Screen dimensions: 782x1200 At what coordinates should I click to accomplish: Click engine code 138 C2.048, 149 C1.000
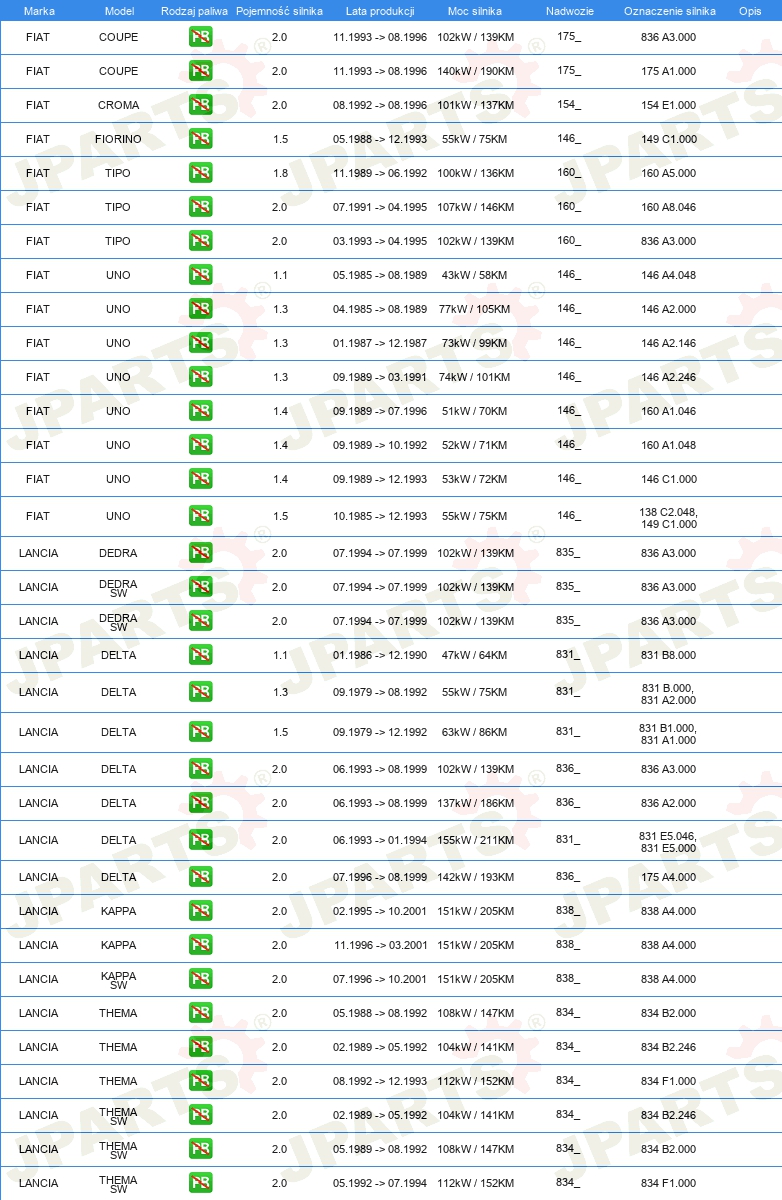click(669, 518)
